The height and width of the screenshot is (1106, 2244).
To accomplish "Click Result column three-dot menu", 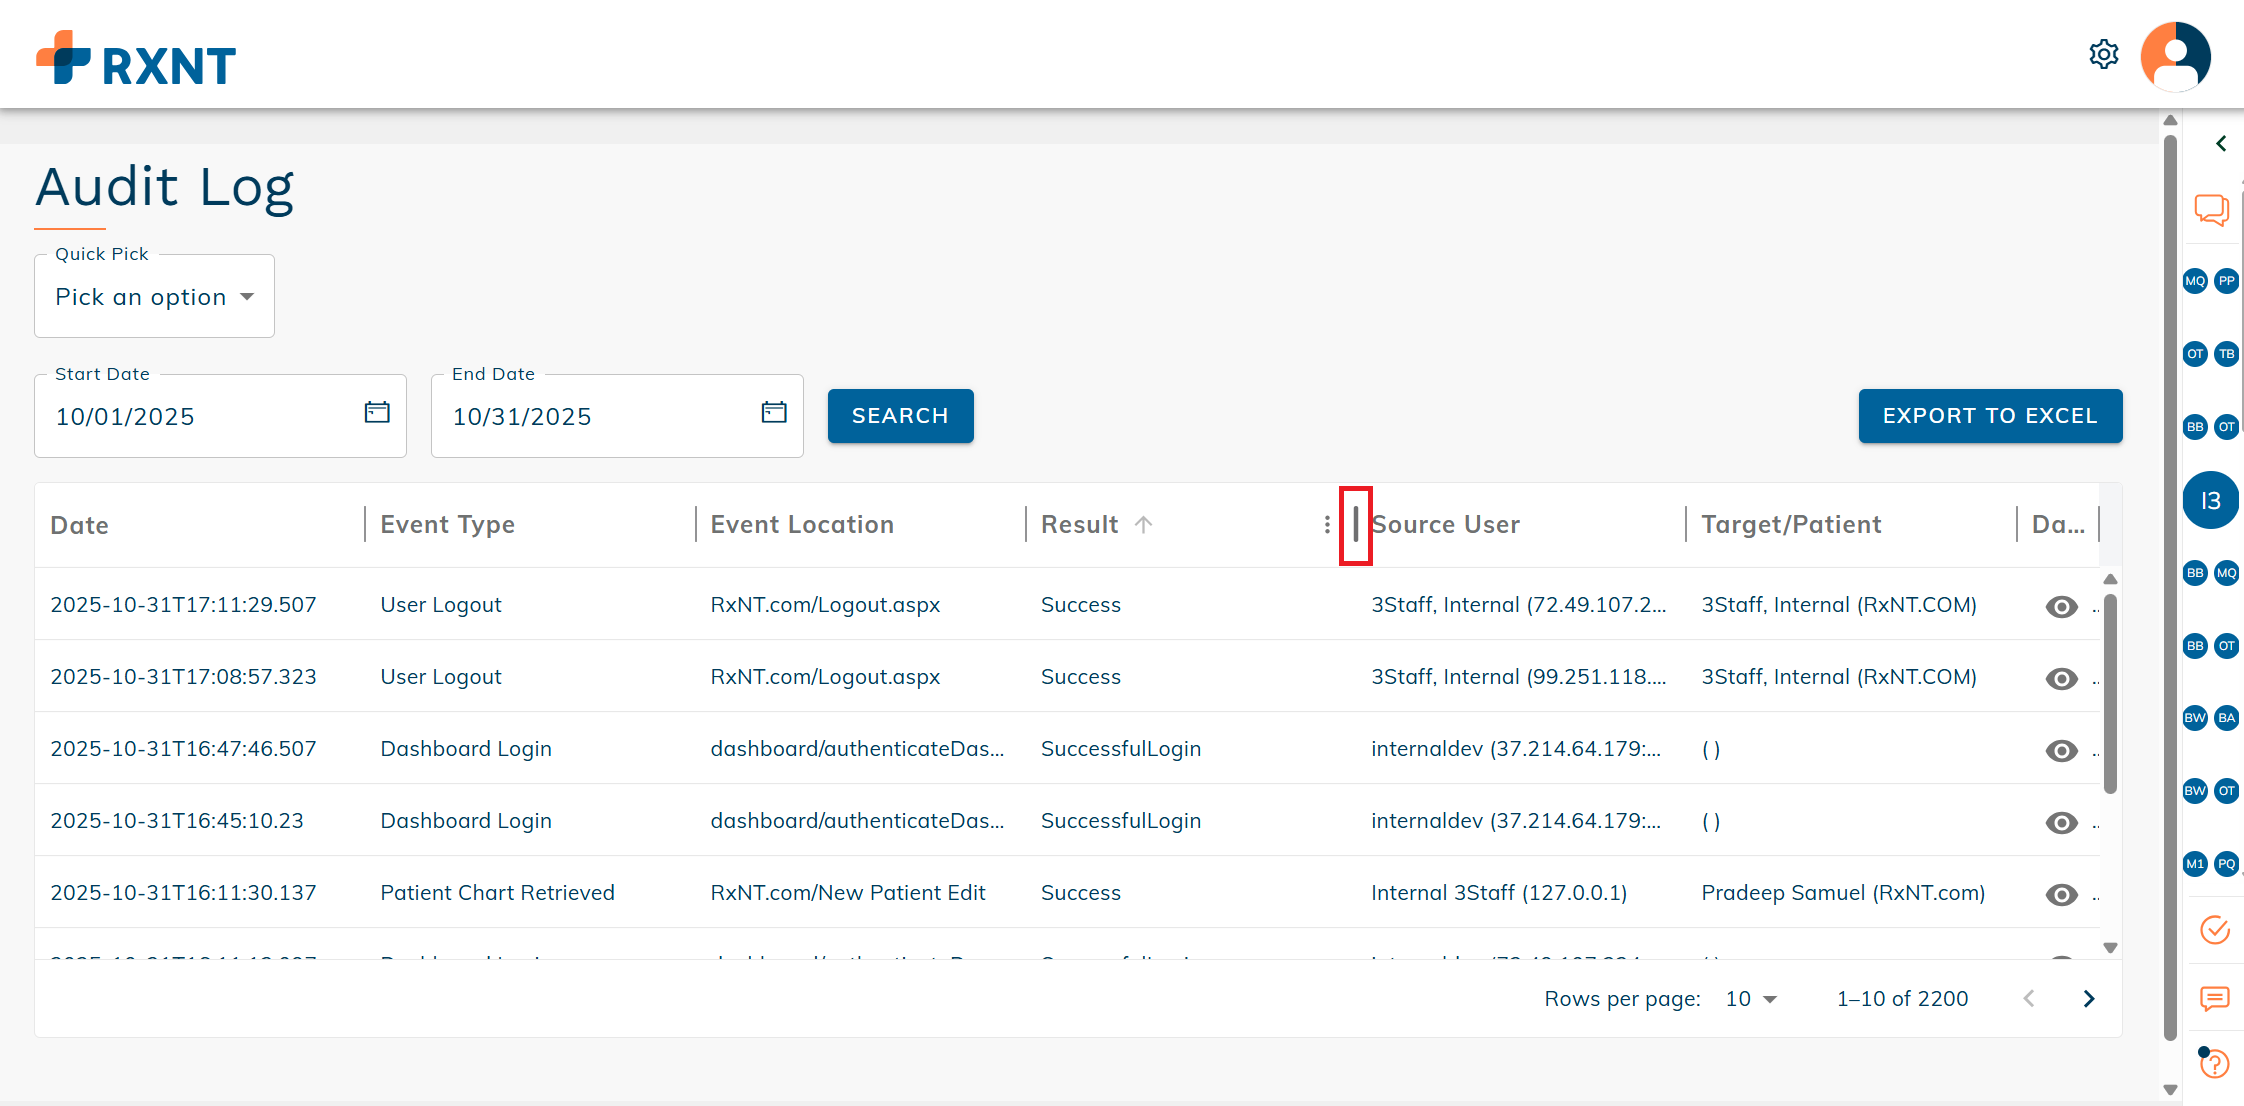I will click(1327, 525).
